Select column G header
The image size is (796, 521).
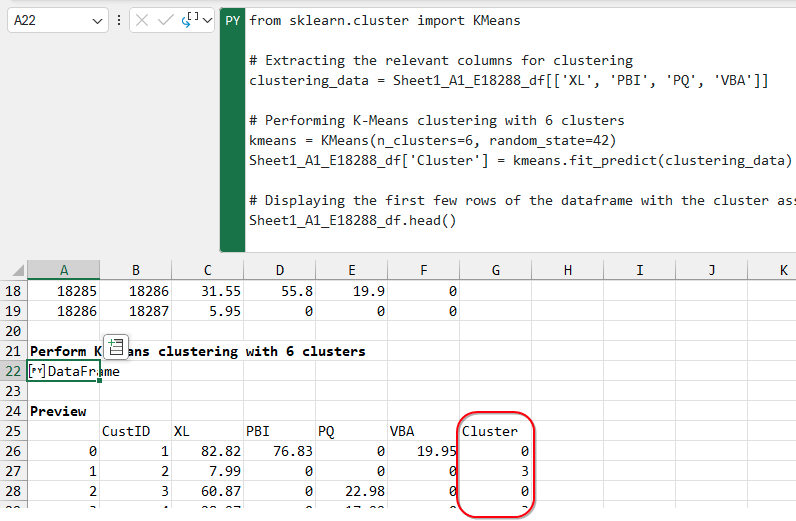tap(495, 270)
